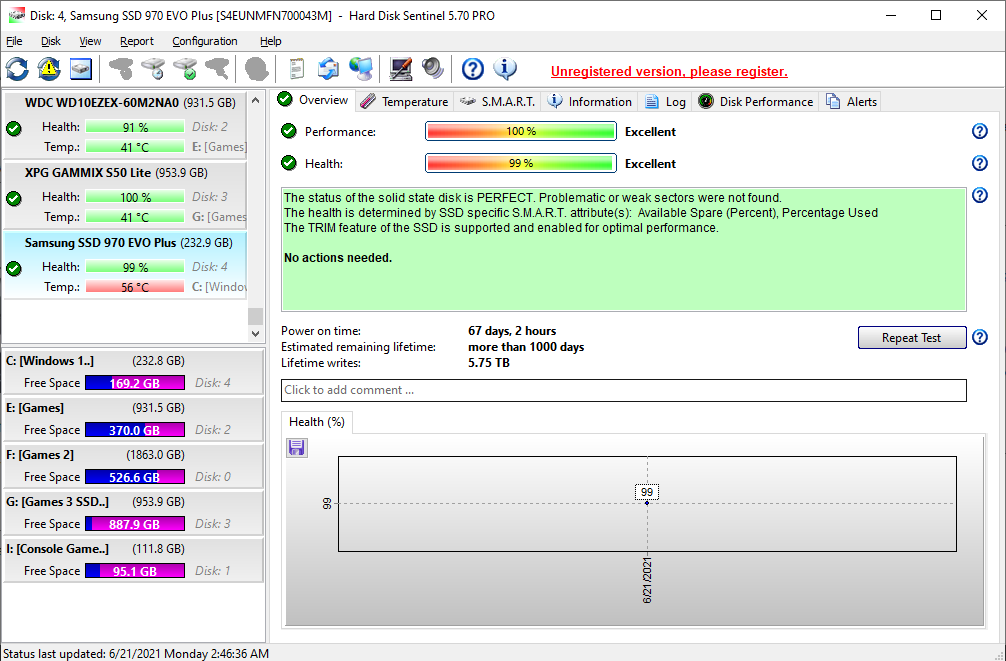Click the more than 1000 days lifetime value
Image resolution: width=1006 pixels, height=661 pixels.
click(x=526, y=347)
